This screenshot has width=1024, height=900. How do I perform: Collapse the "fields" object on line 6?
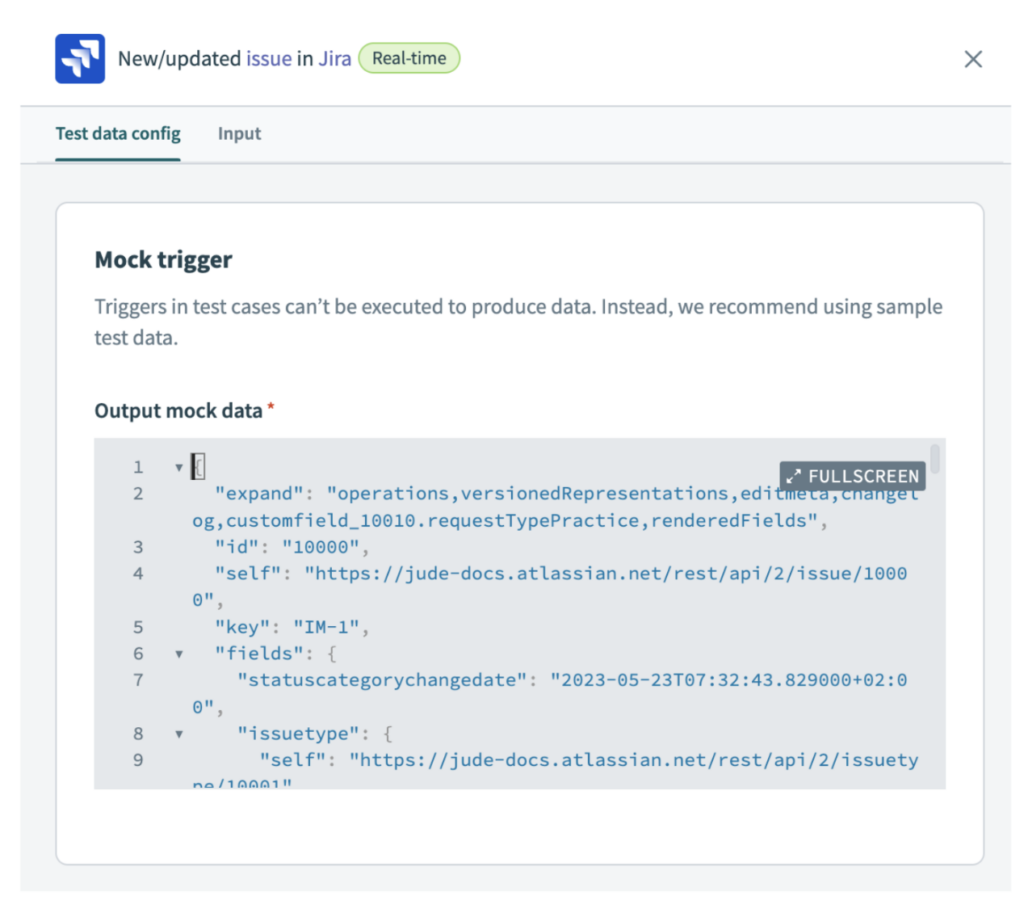point(179,653)
